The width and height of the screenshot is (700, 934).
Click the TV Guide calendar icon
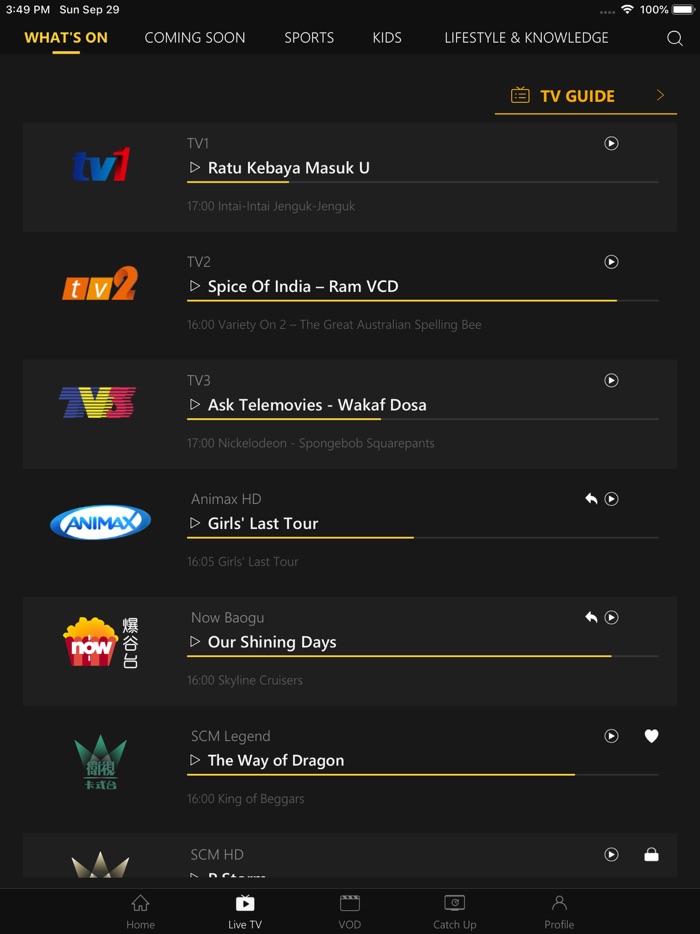click(x=519, y=95)
